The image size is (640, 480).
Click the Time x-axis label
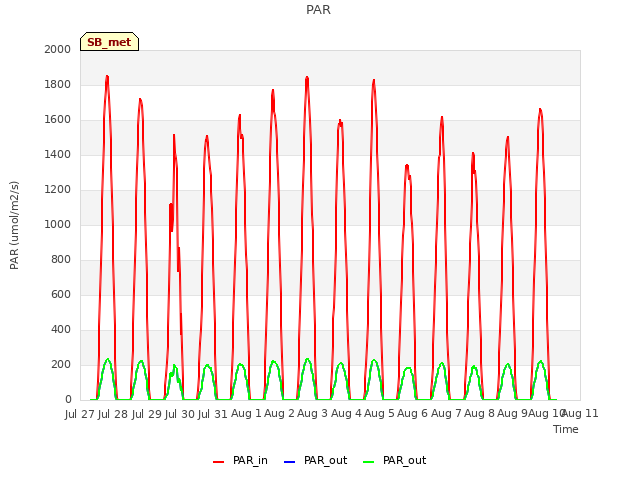point(566,429)
